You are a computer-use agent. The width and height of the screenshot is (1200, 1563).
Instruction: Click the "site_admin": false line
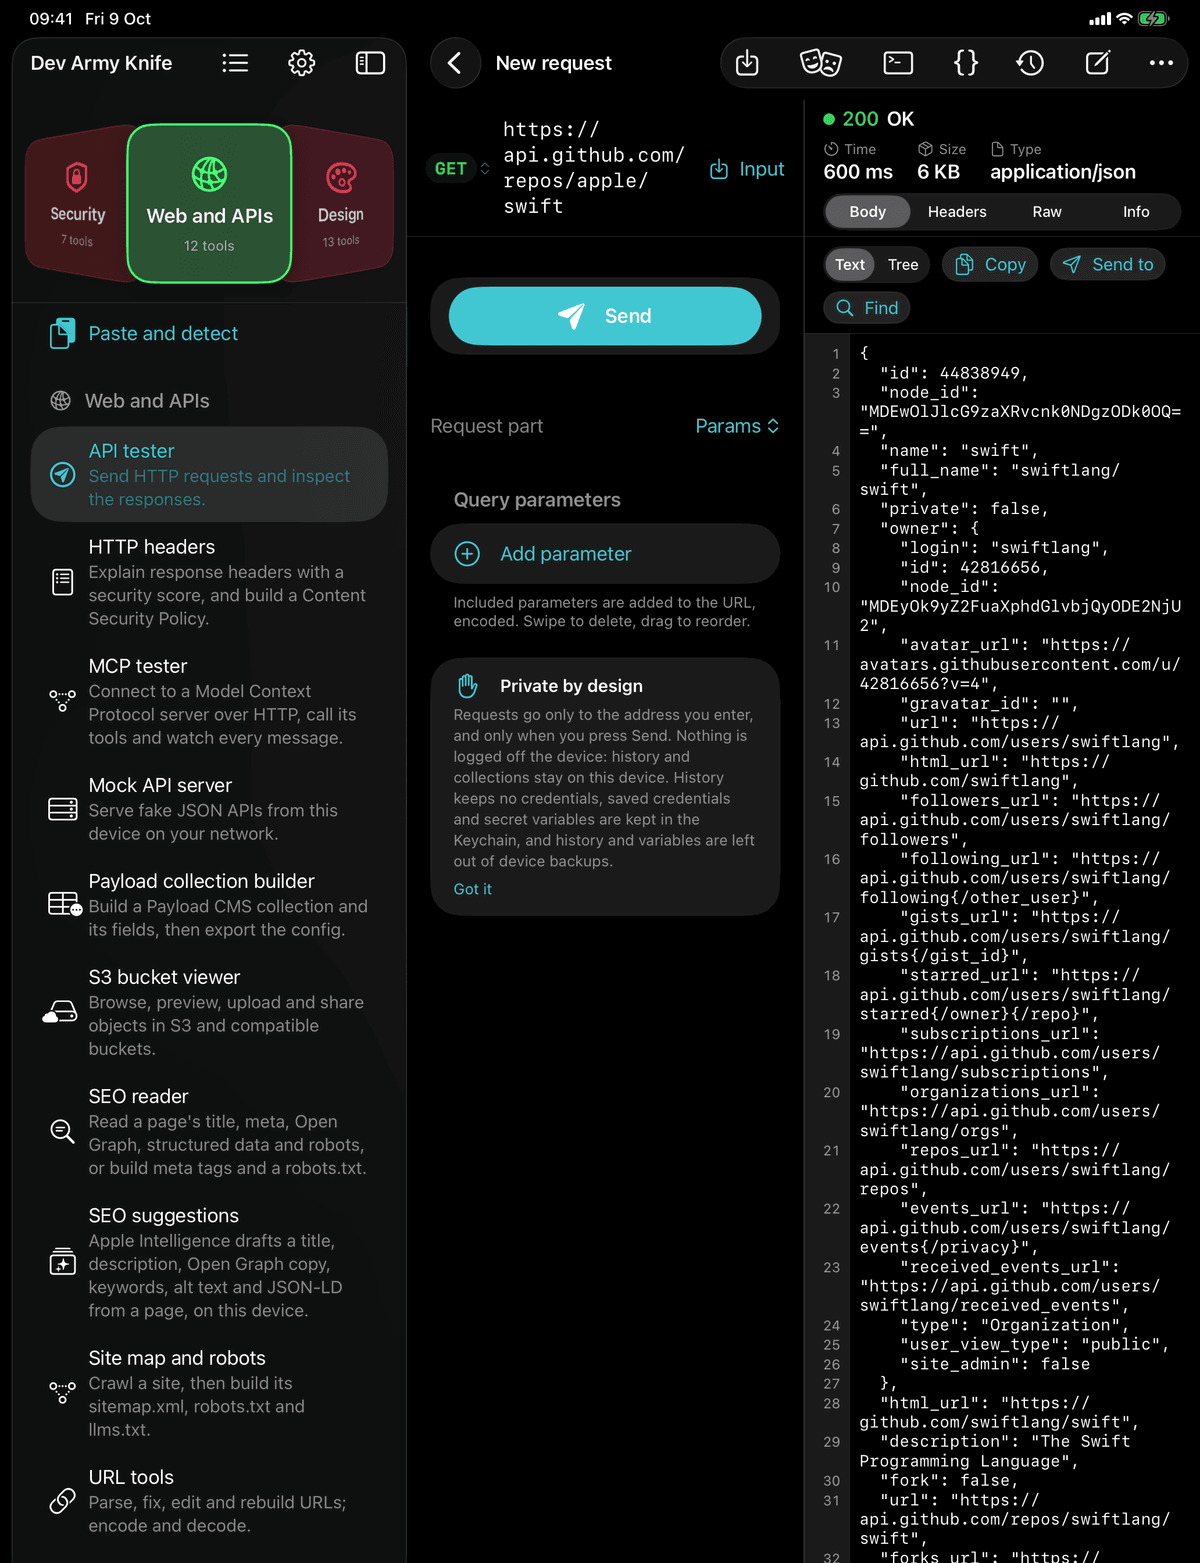pos(994,1364)
